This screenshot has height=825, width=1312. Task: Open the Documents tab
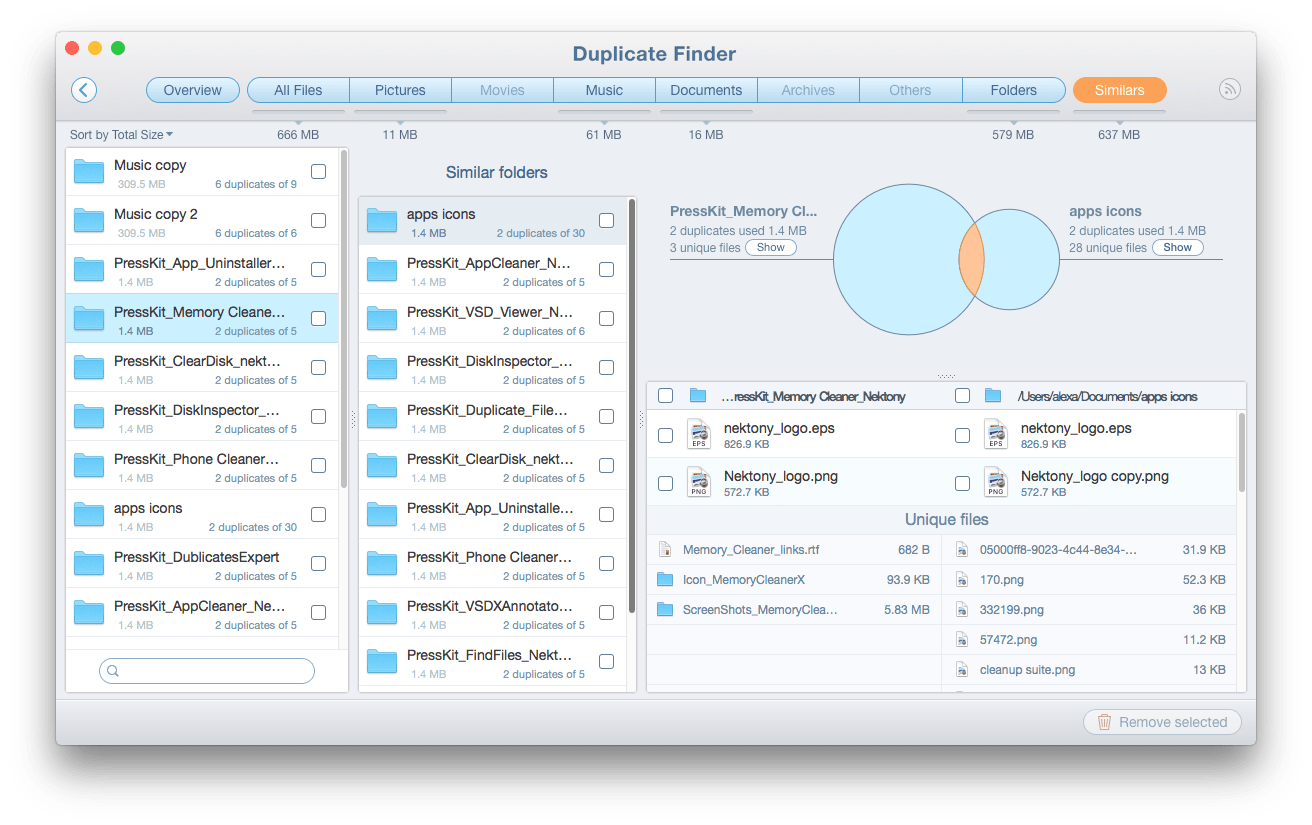706,90
